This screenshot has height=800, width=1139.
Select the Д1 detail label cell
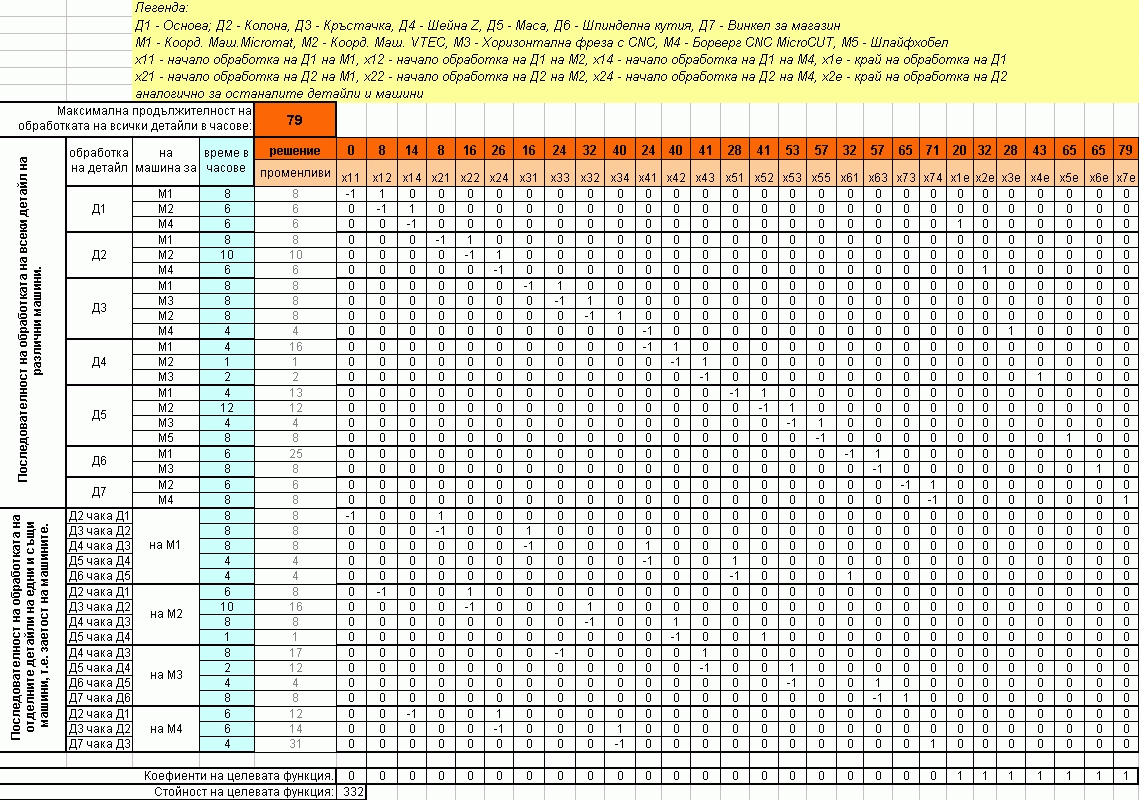tap(100, 209)
